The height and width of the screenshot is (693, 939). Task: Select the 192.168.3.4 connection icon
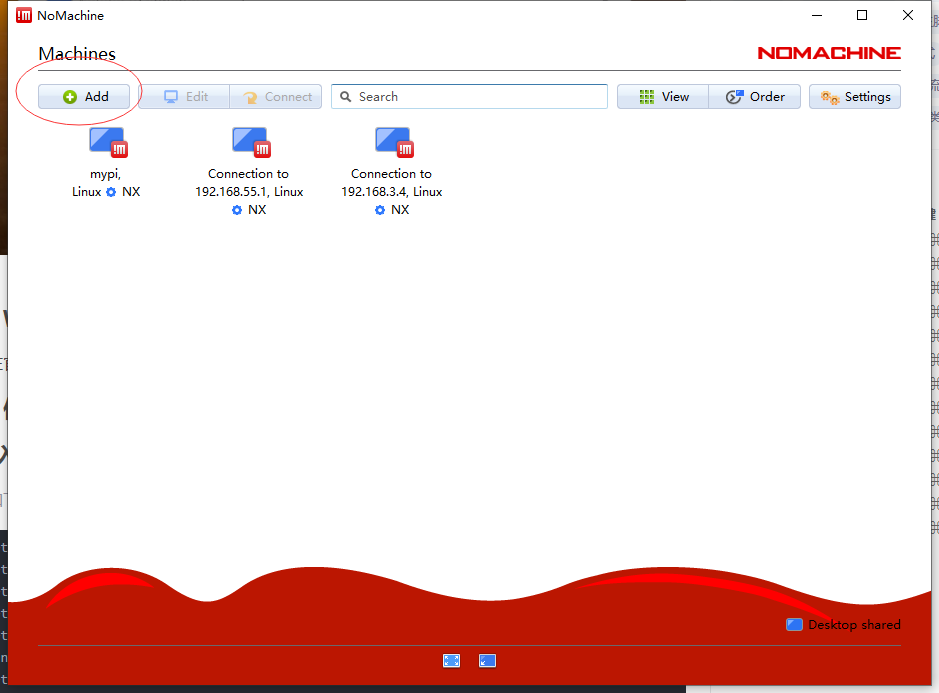click(395, 143)
